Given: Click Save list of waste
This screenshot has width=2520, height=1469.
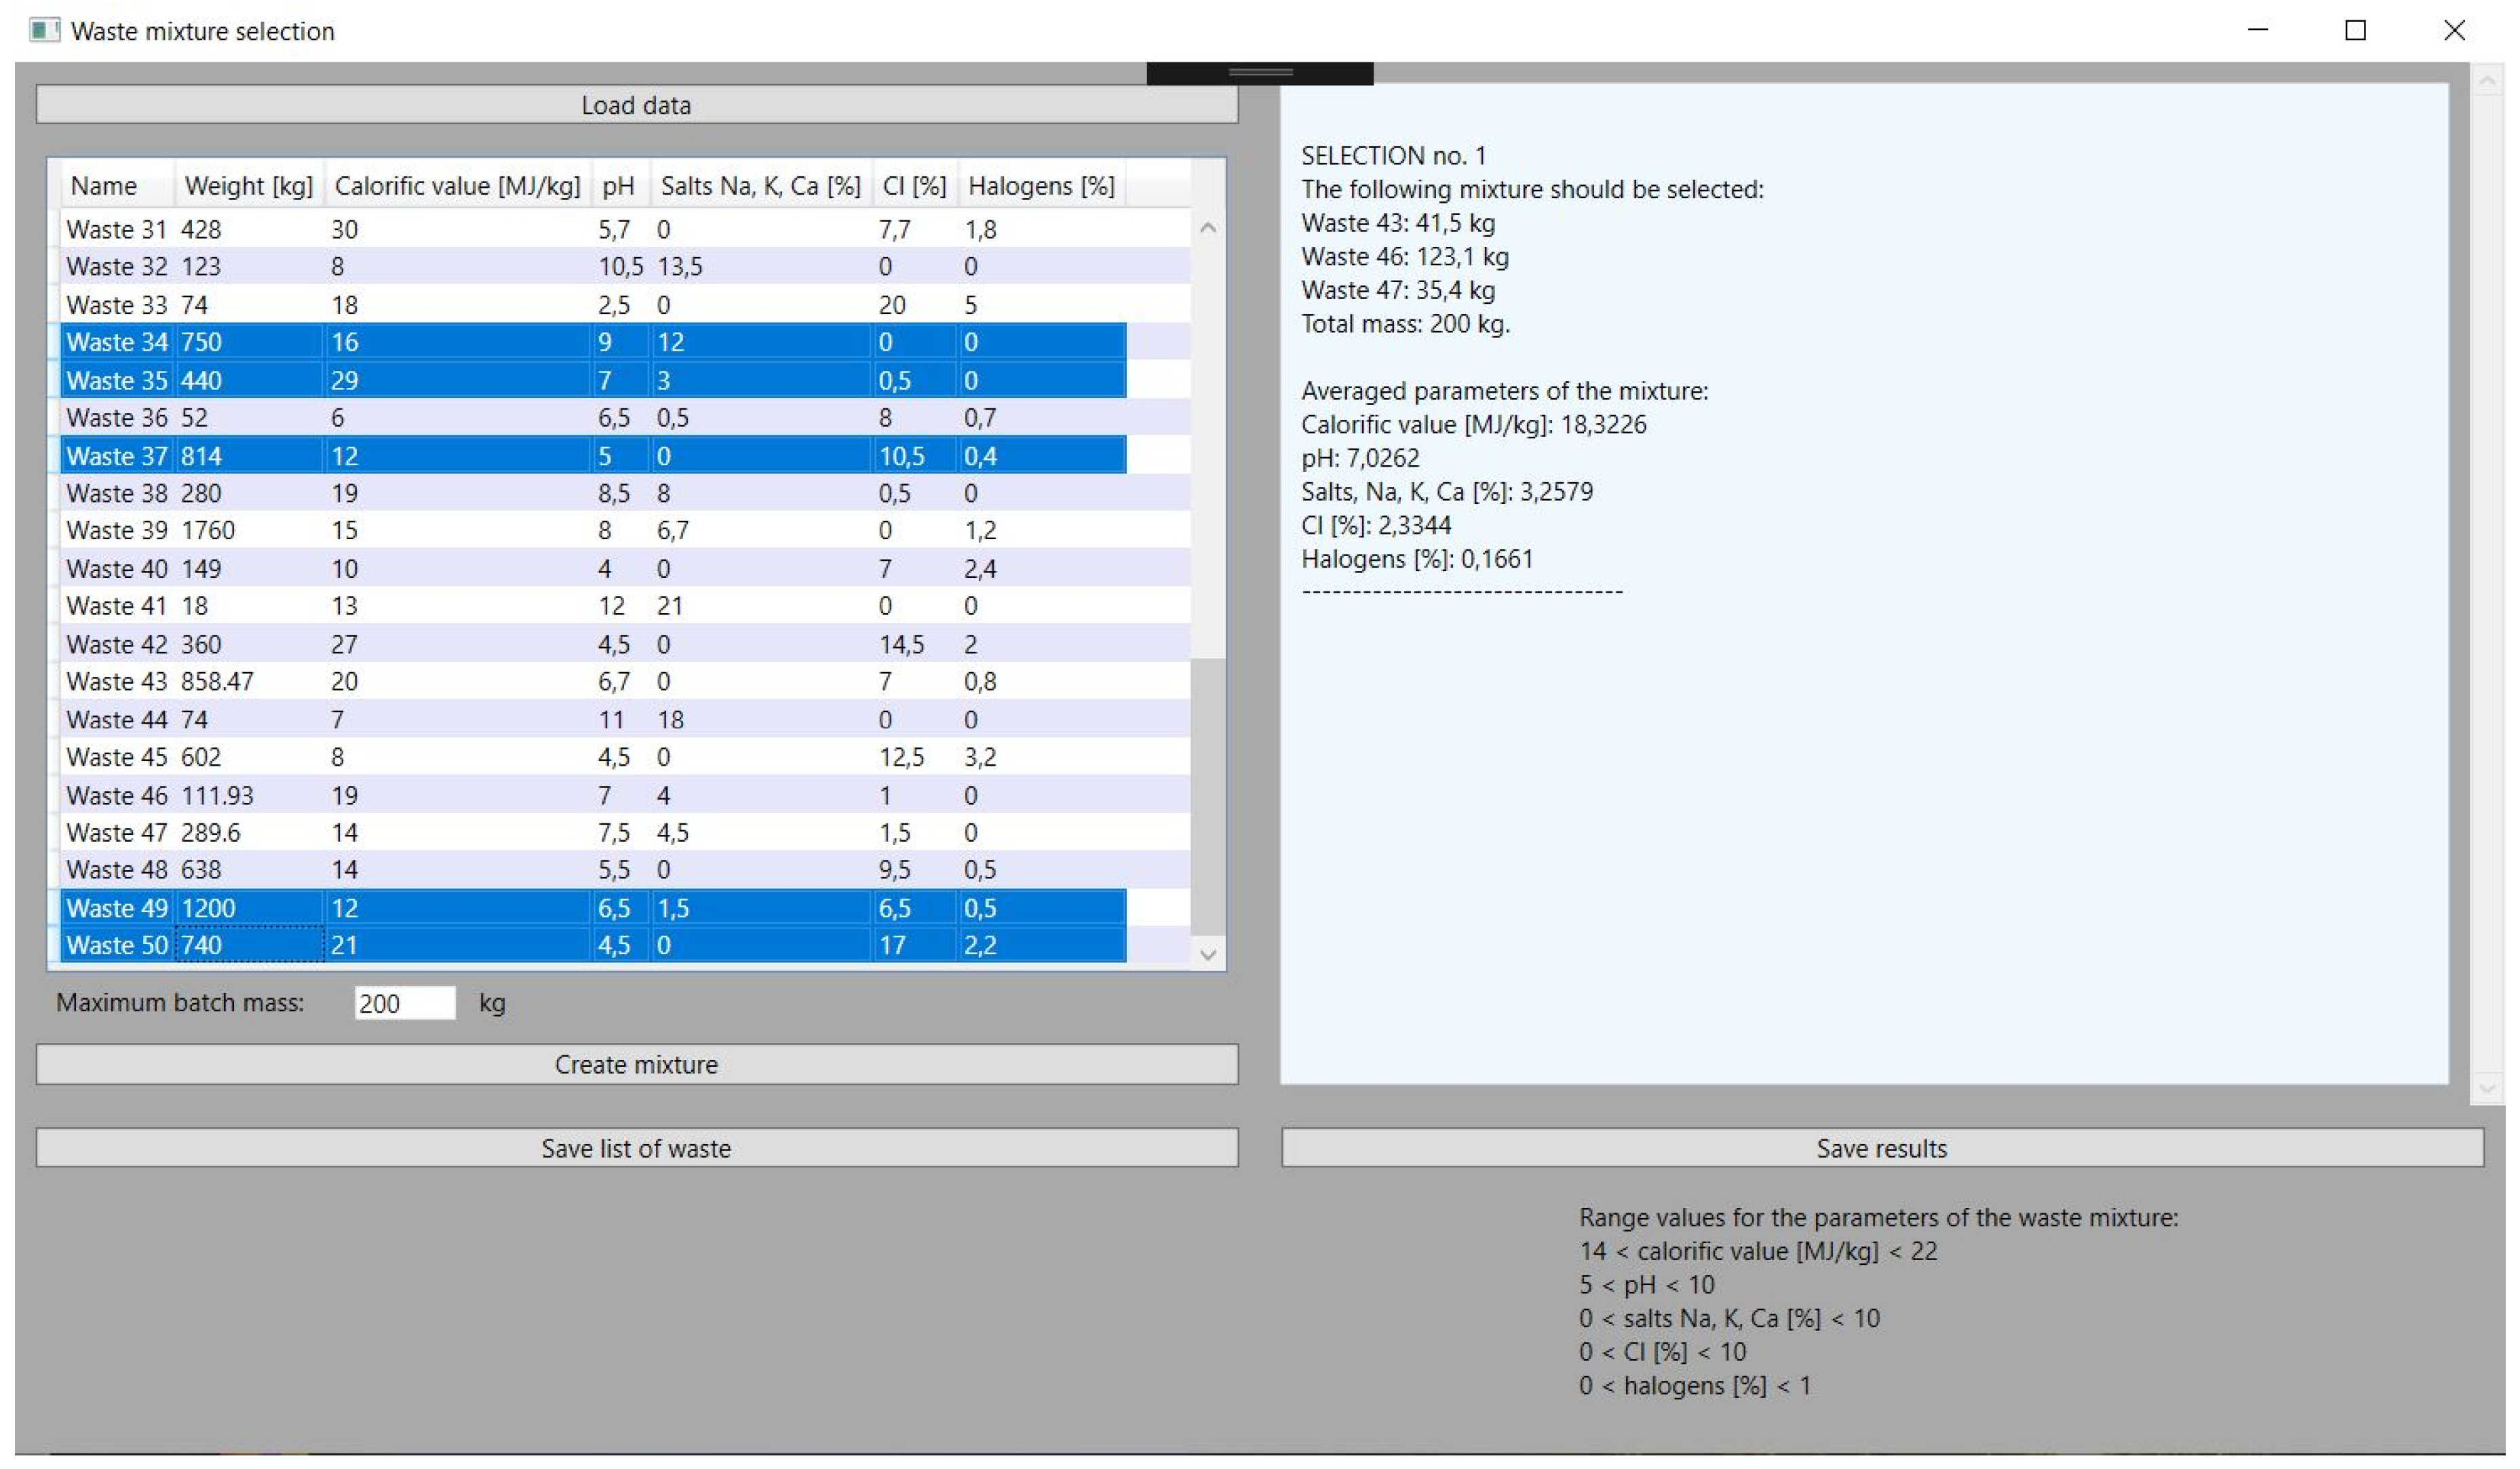Looking at the screenshot, I should [x=636, y=1148].
